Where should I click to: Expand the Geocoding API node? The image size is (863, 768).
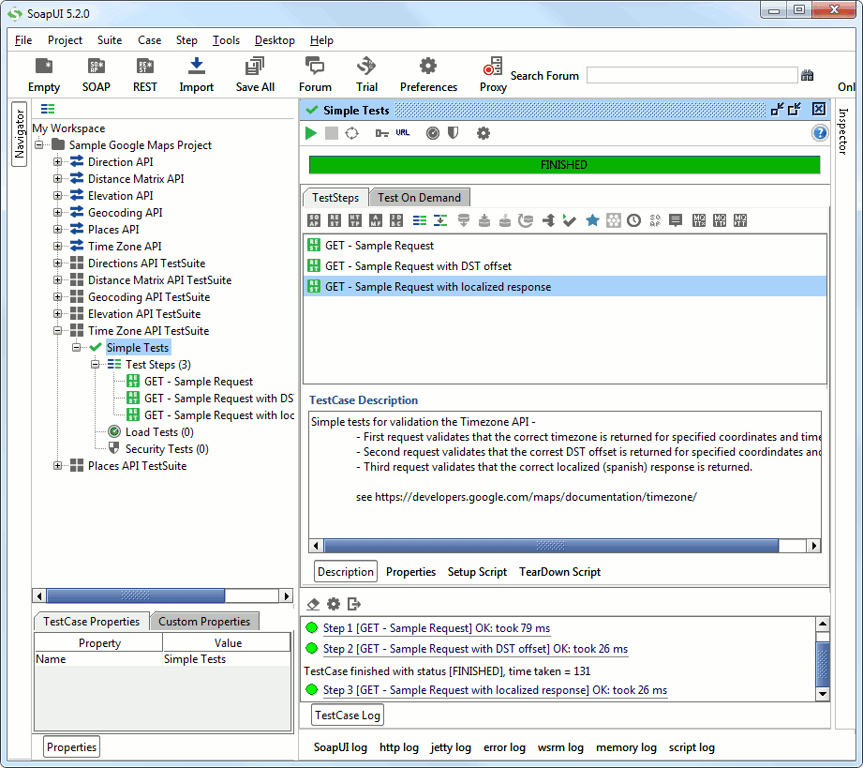point(57,213)
